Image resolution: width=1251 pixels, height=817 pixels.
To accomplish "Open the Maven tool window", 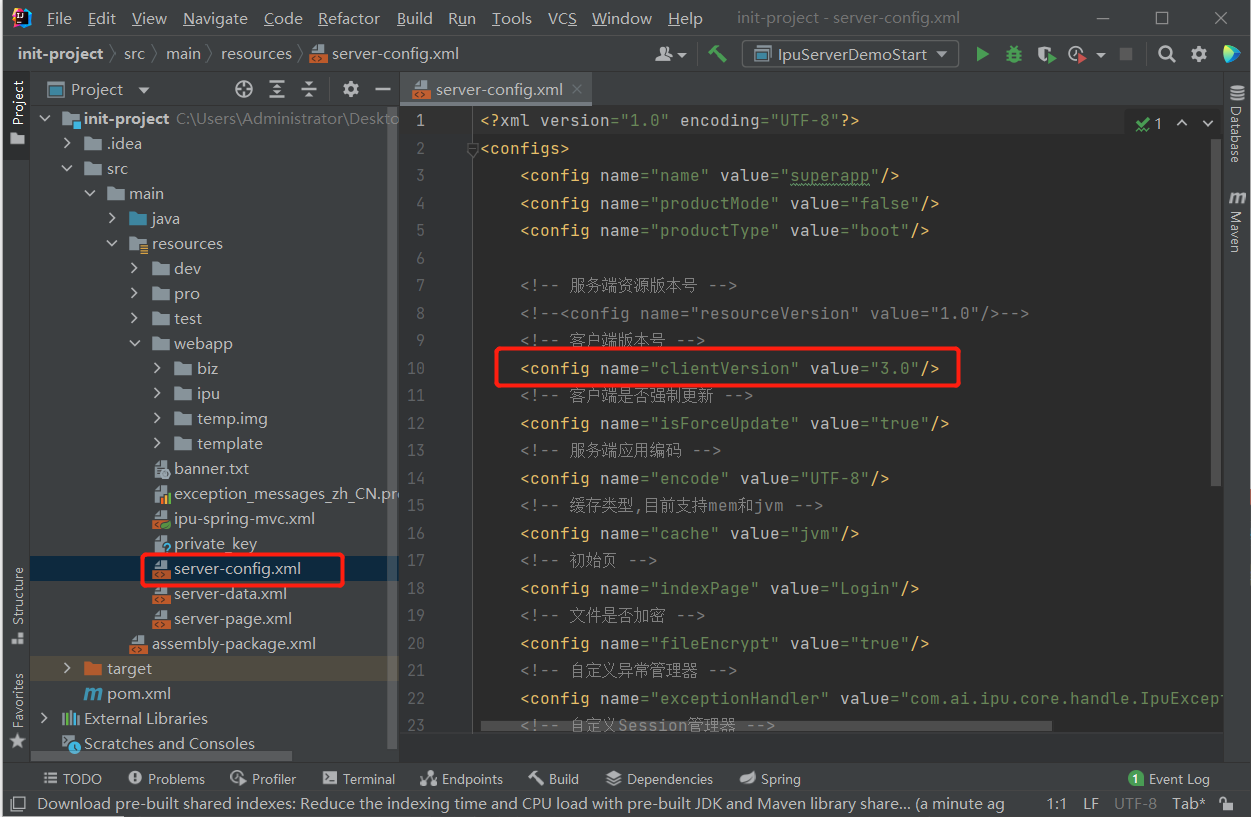I will coord(1237,220).
